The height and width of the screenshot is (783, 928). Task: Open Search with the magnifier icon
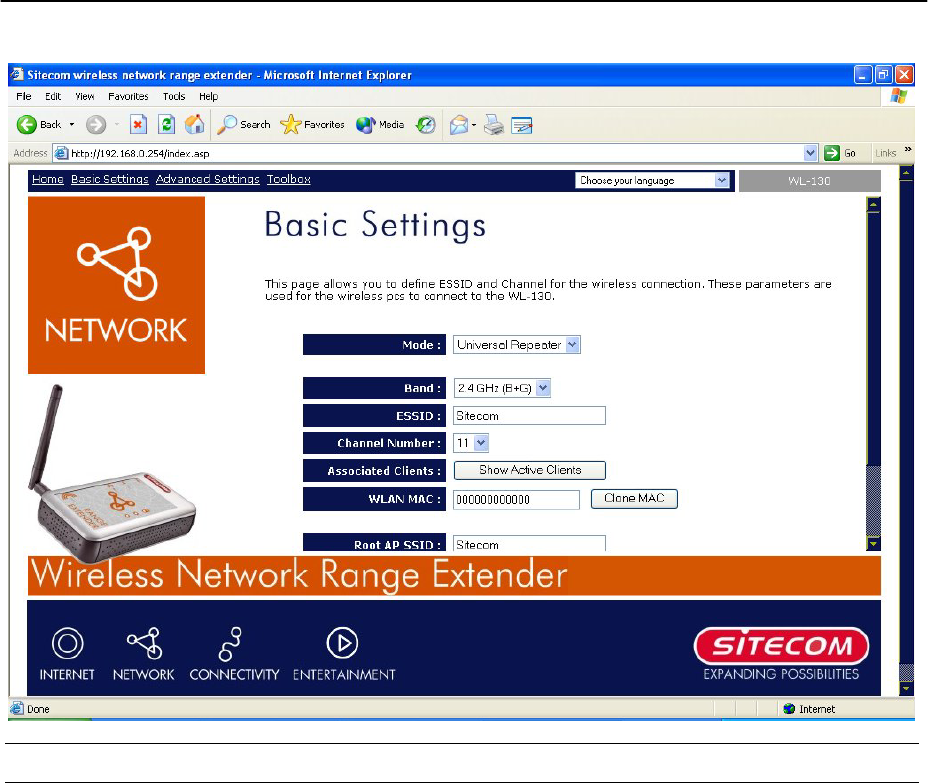[x=227, y=124]
